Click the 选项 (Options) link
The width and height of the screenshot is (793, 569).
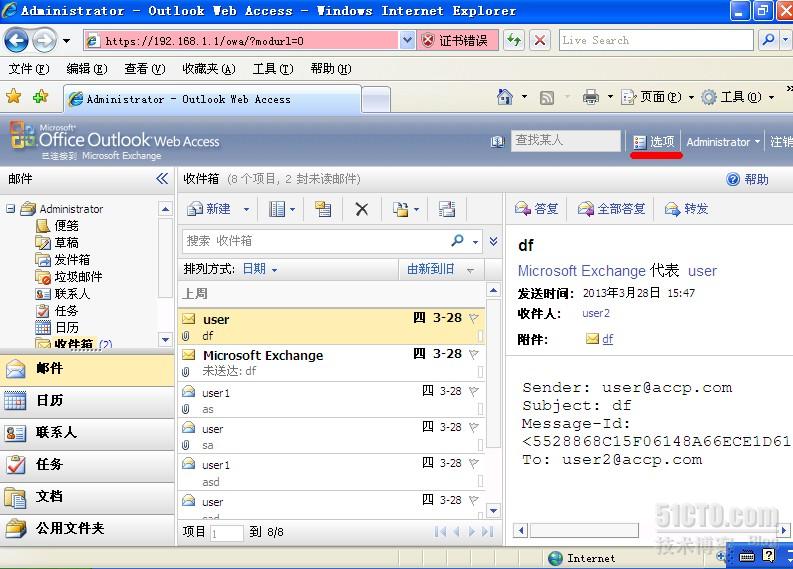[x=654, y=142]
